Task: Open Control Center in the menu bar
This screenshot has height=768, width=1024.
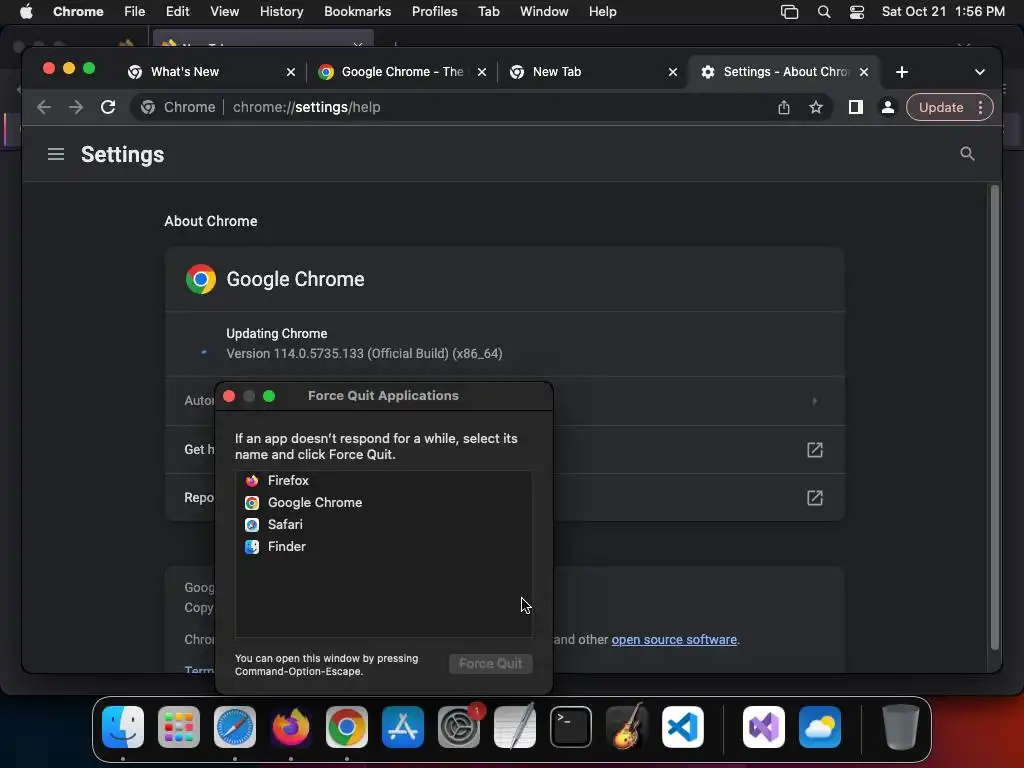Action: 857,12
